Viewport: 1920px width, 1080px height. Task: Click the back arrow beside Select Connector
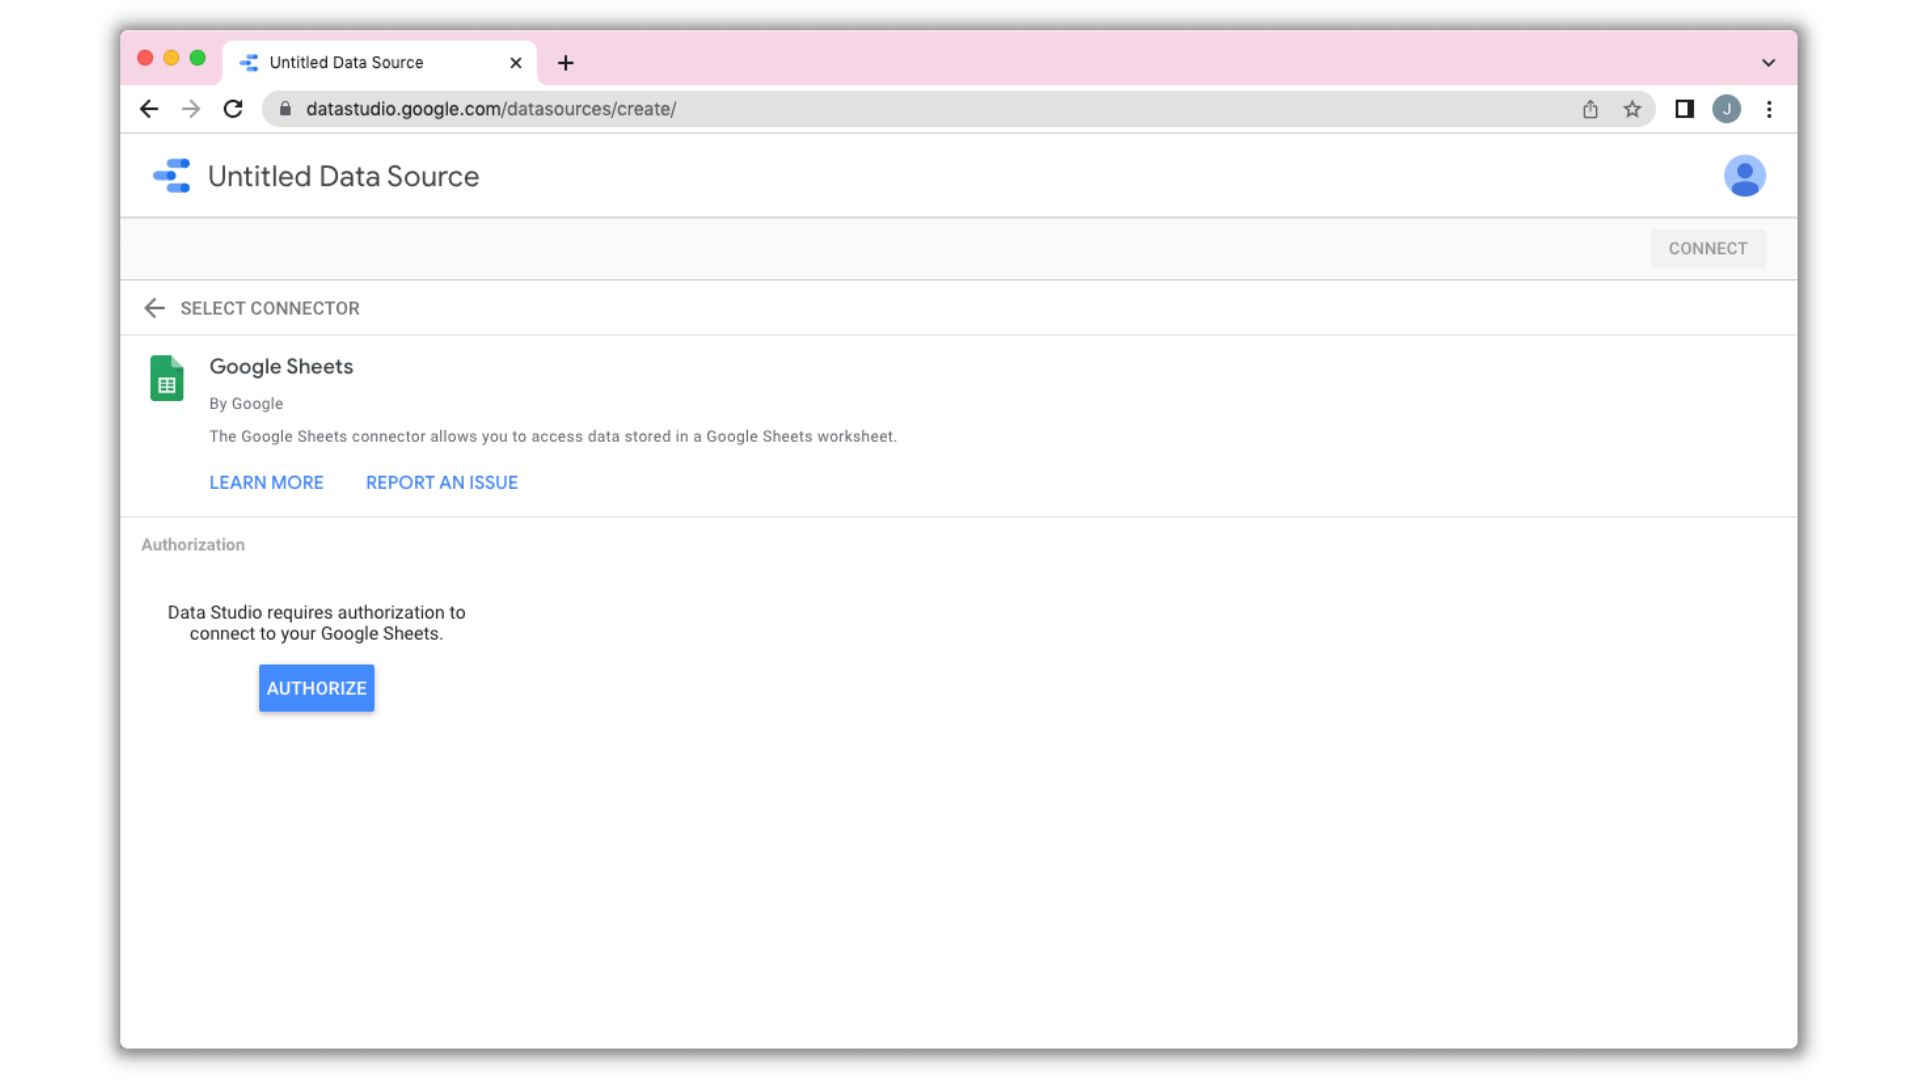154,308
